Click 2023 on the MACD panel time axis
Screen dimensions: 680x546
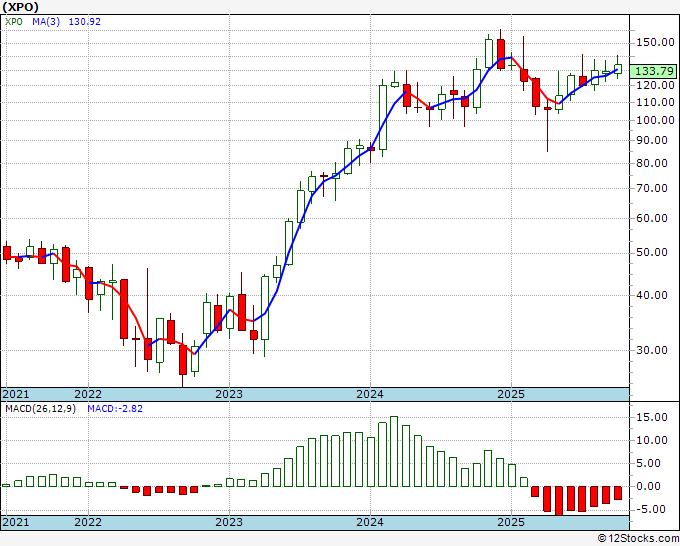coord(229,522)
